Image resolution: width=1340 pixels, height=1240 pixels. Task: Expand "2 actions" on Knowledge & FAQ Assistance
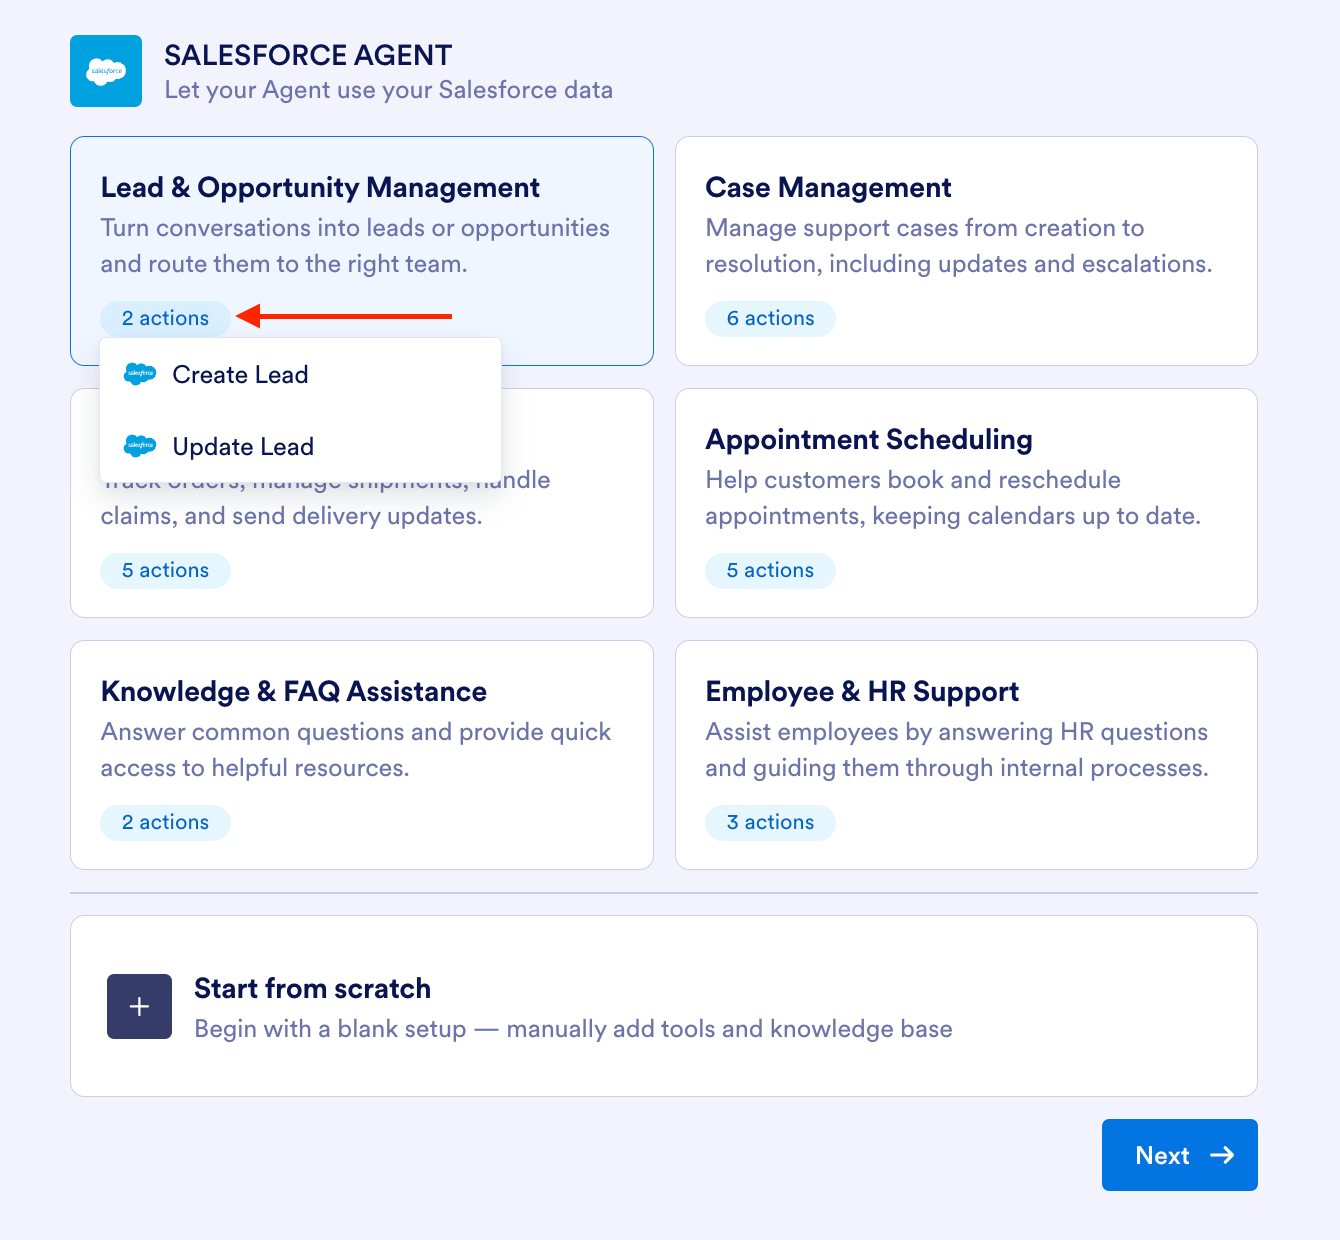pos(165,822)
